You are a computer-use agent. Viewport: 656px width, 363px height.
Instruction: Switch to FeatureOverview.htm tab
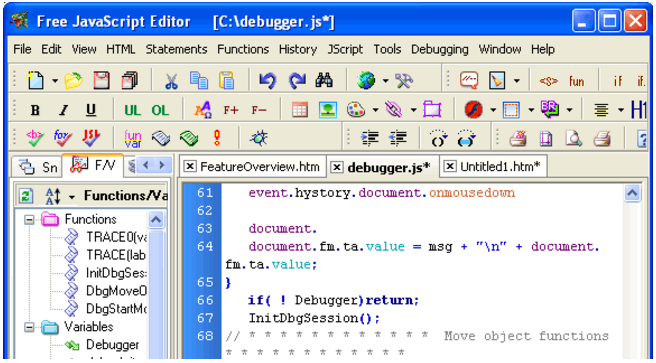pyautogui.click(x=253, y=166)
